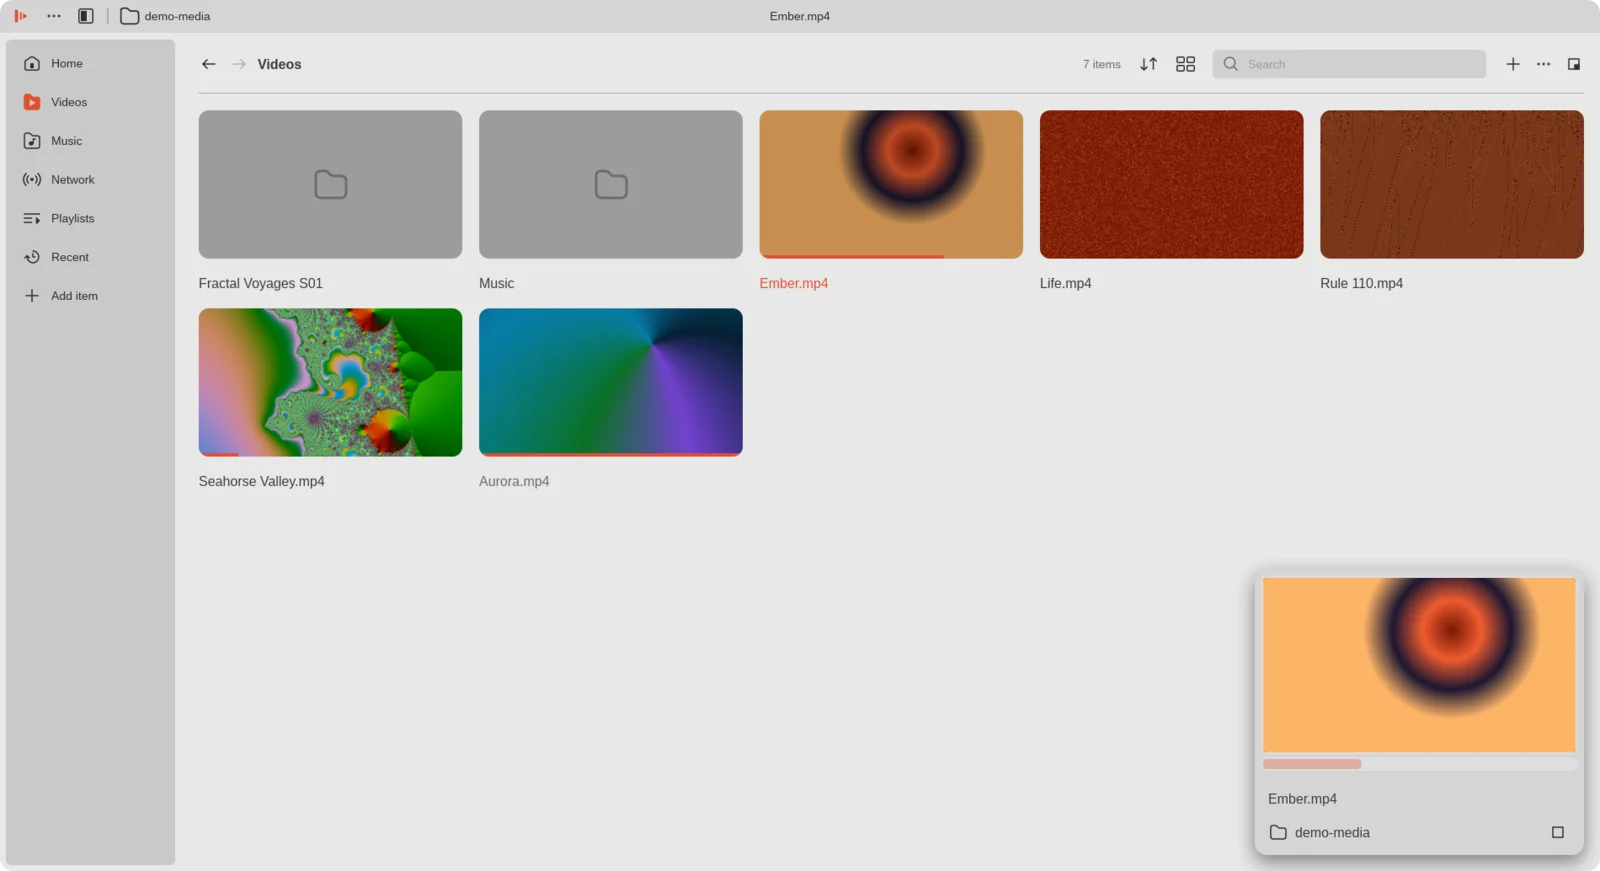
Task: Open the Life.mp4 video thumbnail
Action: [1172, 184]
